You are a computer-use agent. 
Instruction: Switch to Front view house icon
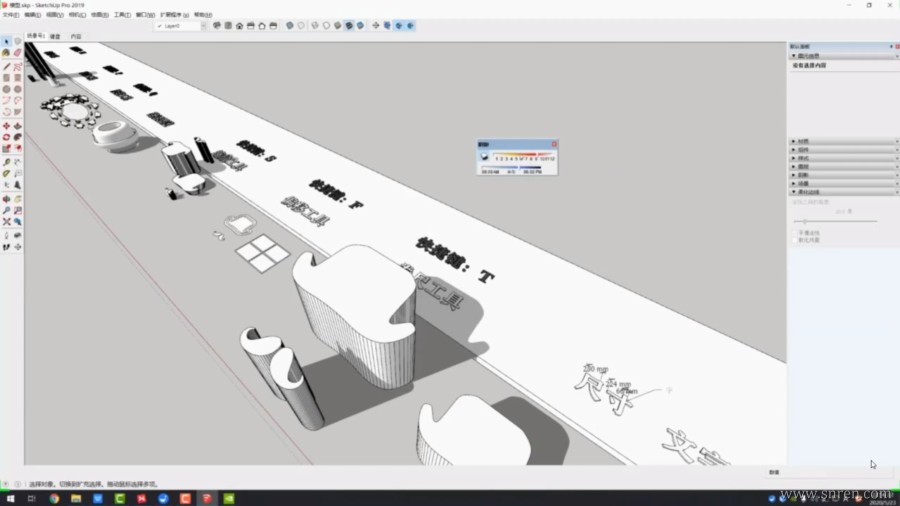pyautogui.click(x=239, y=26)
